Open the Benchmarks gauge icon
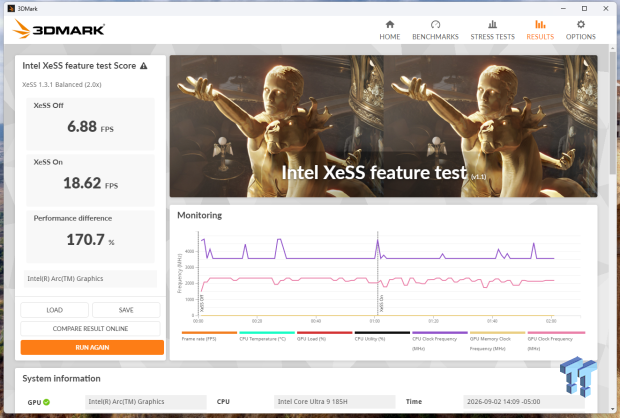Screen dimensions: 620x418 pyautogui.click(x=435, y=25)
